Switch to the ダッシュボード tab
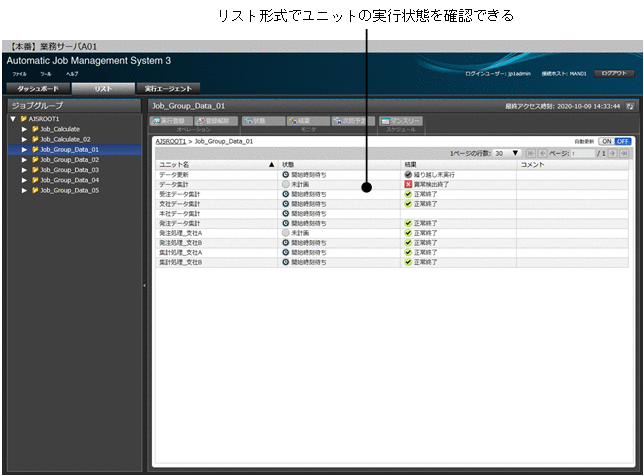Screen dimensions: 644x476 click(35, 89)
